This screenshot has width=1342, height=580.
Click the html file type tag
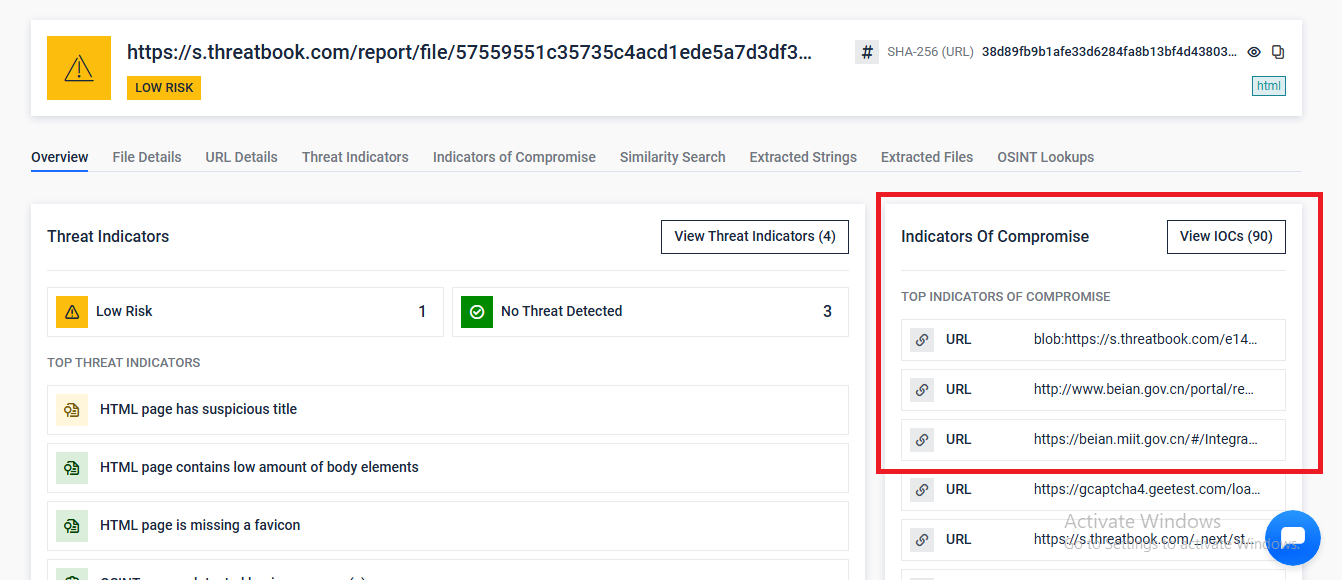(1268, 86)
